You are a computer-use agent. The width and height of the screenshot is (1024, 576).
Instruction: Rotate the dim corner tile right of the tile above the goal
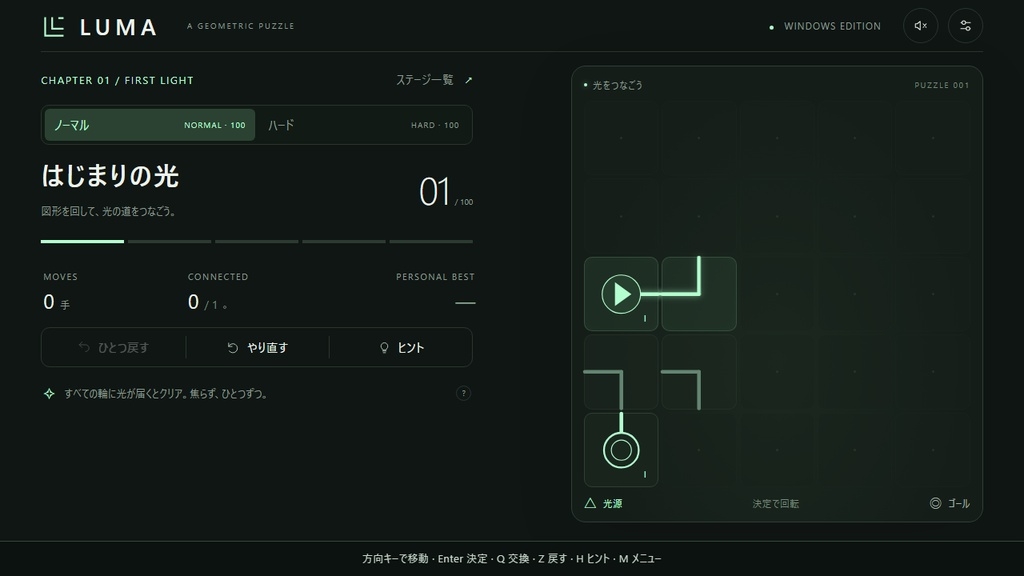click(699, 372)
